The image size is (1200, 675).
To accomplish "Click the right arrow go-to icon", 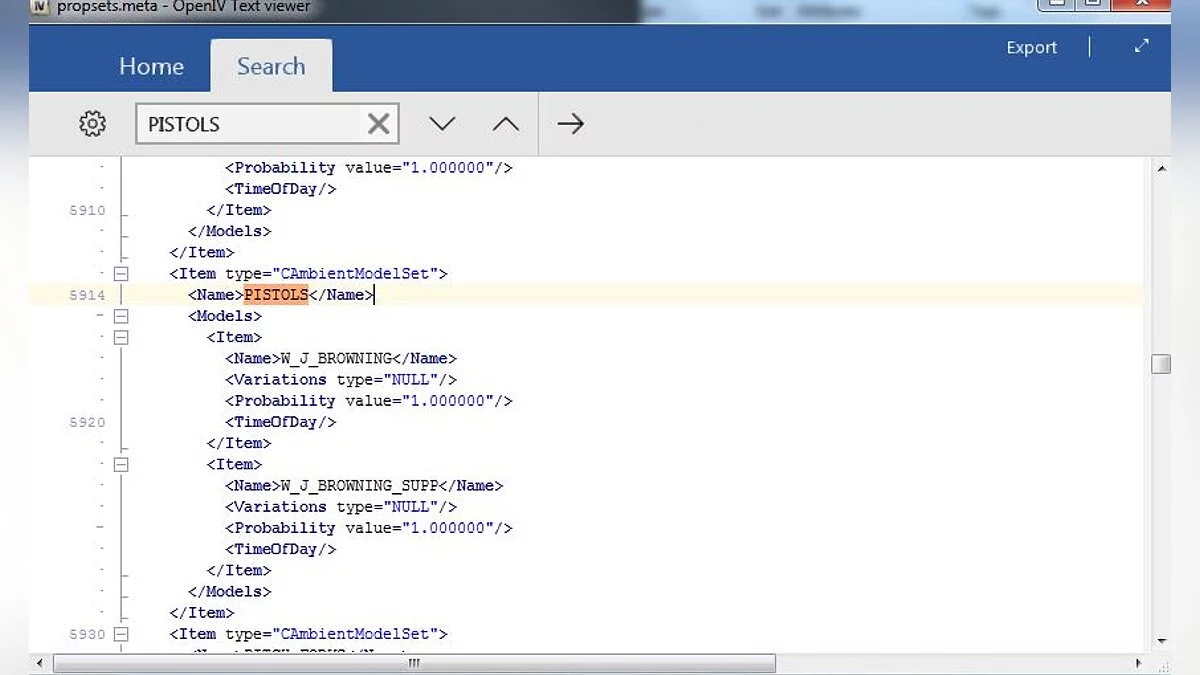I will [570, 124].
